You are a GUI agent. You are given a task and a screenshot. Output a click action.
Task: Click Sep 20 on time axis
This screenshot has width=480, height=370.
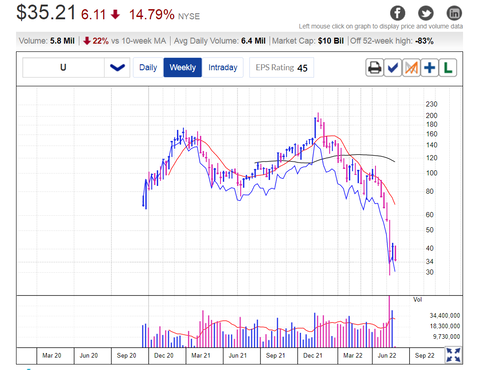[127, 356]
